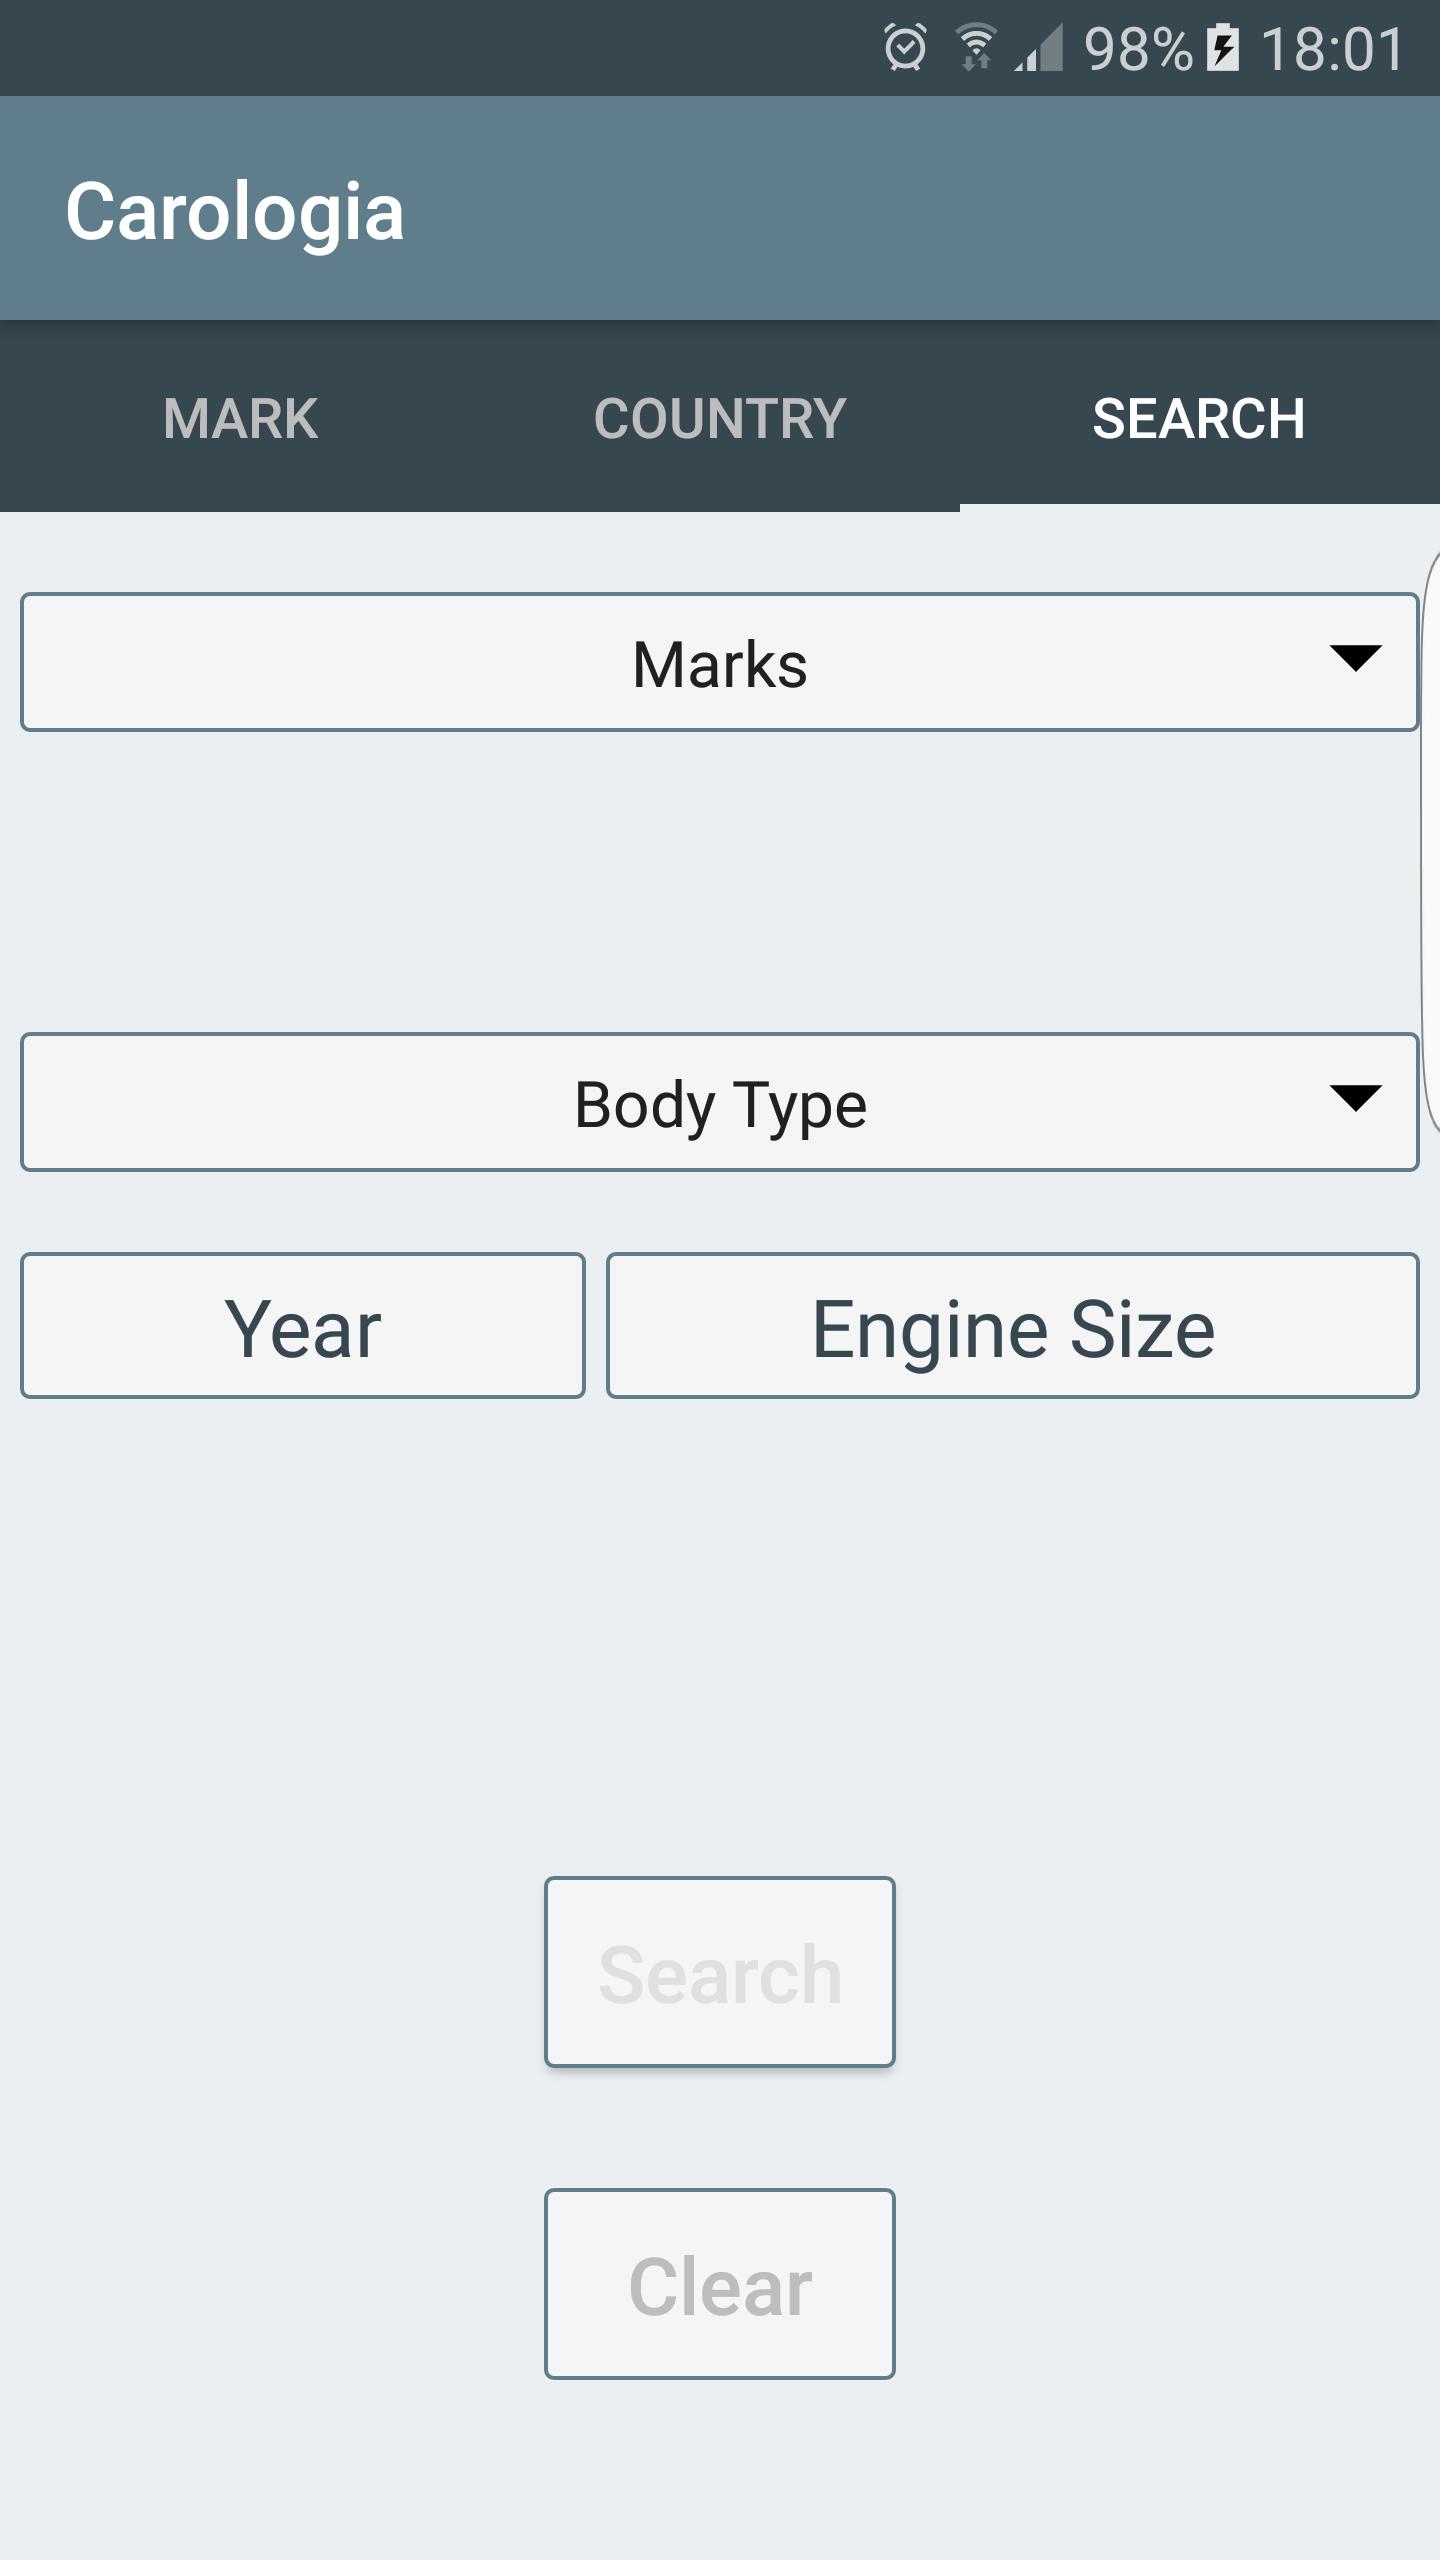This screenshot has width=1440, height=2560.
Task: Click the Marks dropdown arrow
Action: click(1355, 658)
